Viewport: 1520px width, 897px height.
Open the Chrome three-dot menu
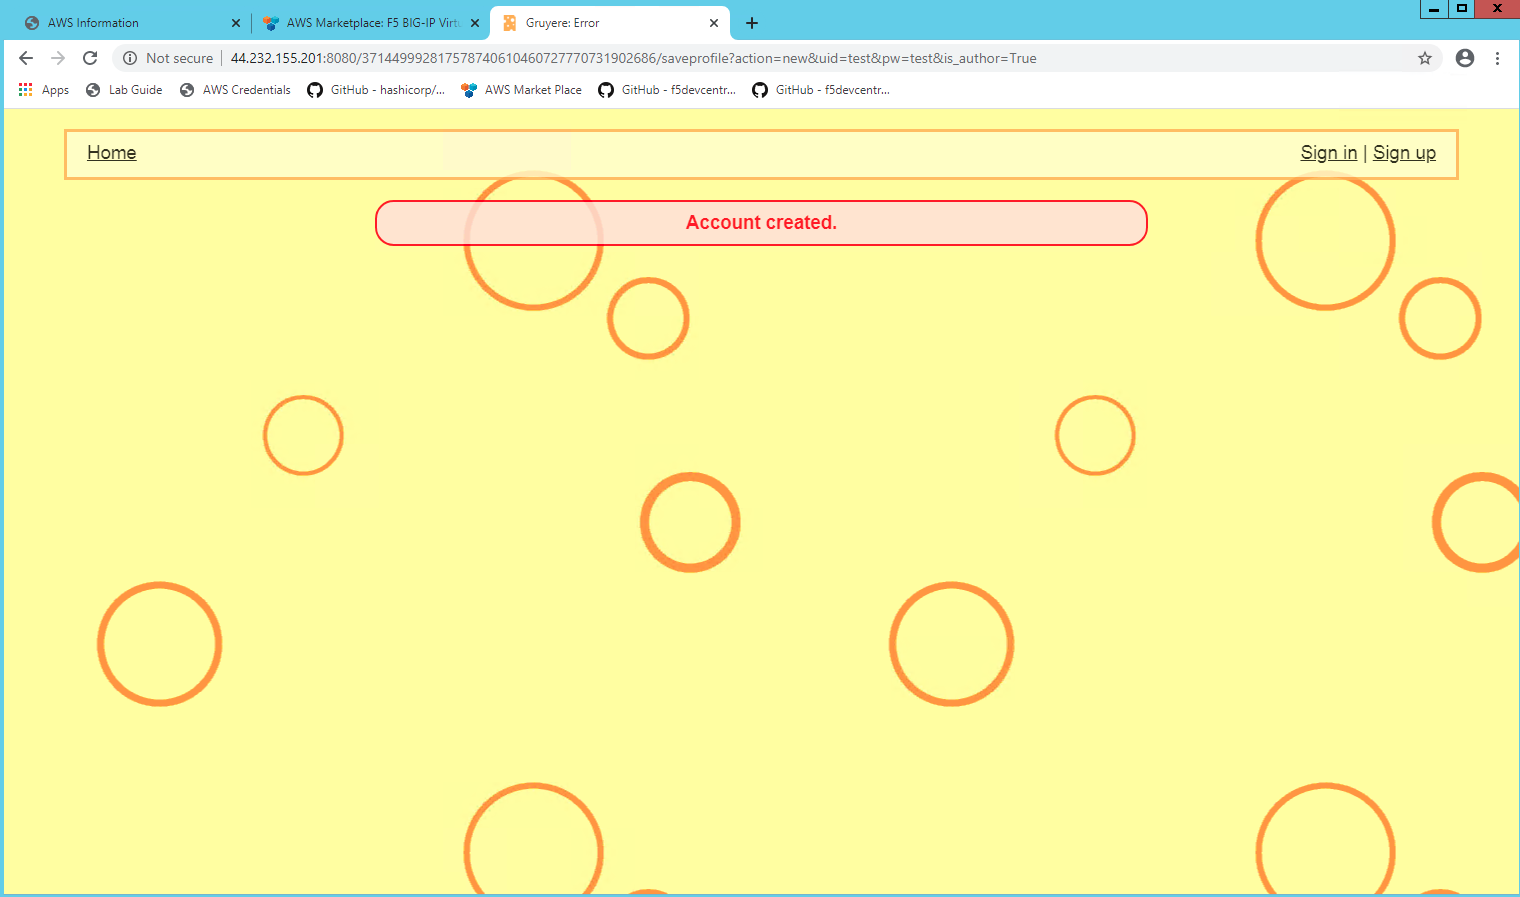tap(1497, 58)
